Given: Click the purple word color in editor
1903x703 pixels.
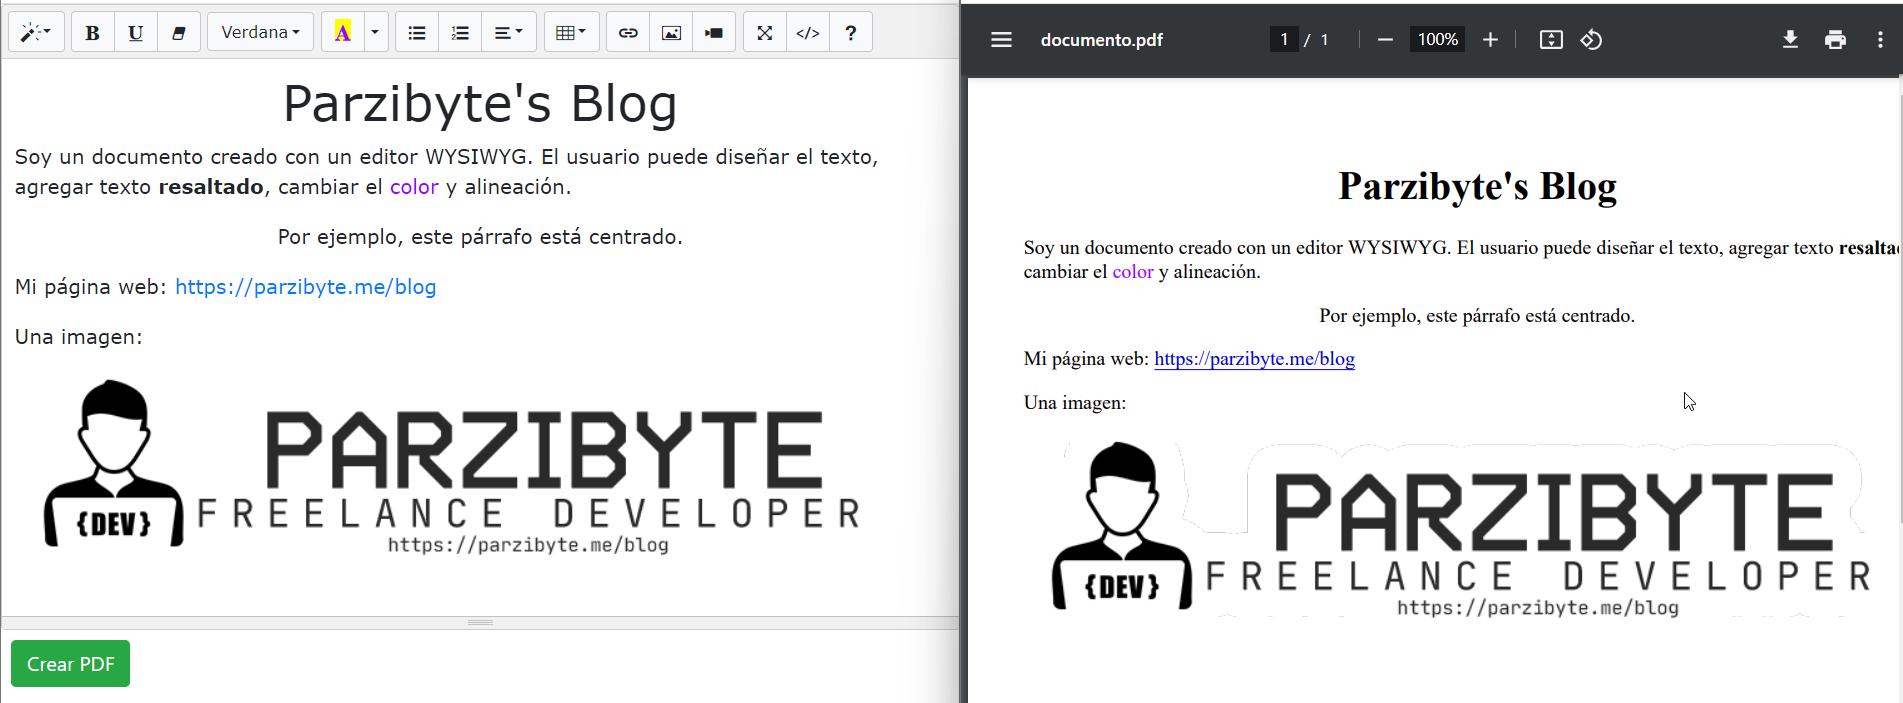Looking at the screenshot, I should pyautogui.click(x=414, y=187).
